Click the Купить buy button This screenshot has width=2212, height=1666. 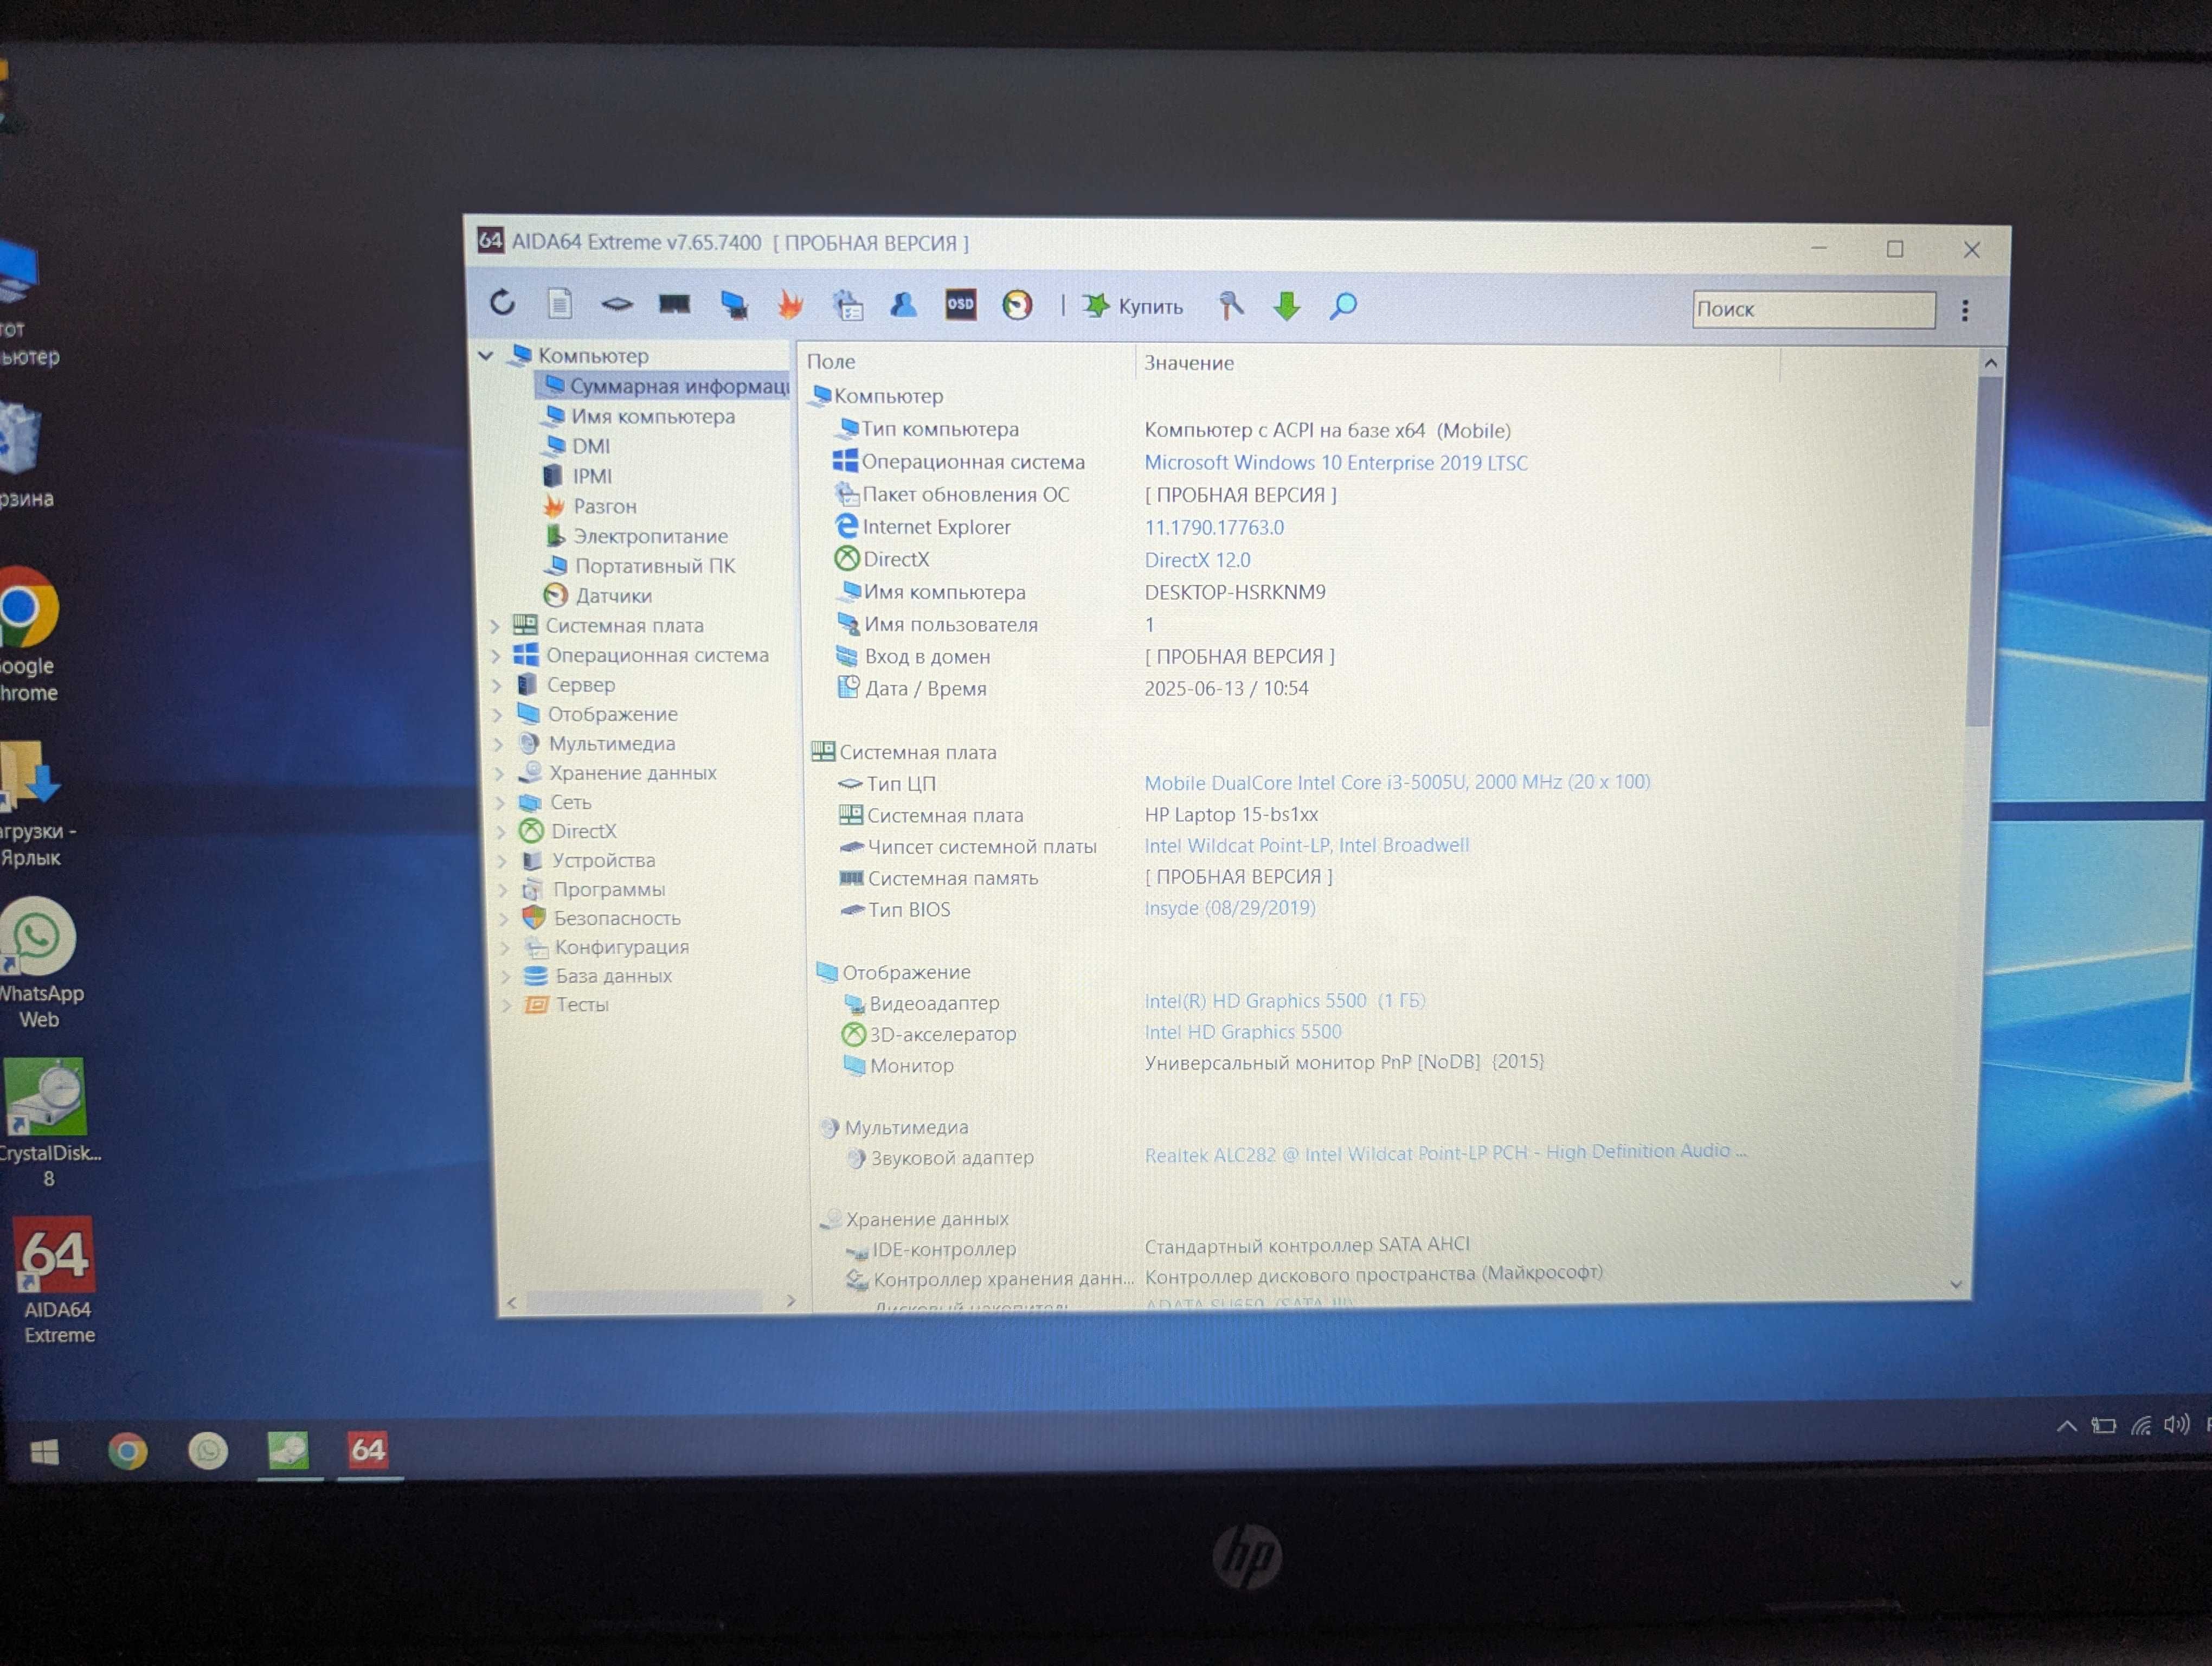click(x=1133, y=306)
